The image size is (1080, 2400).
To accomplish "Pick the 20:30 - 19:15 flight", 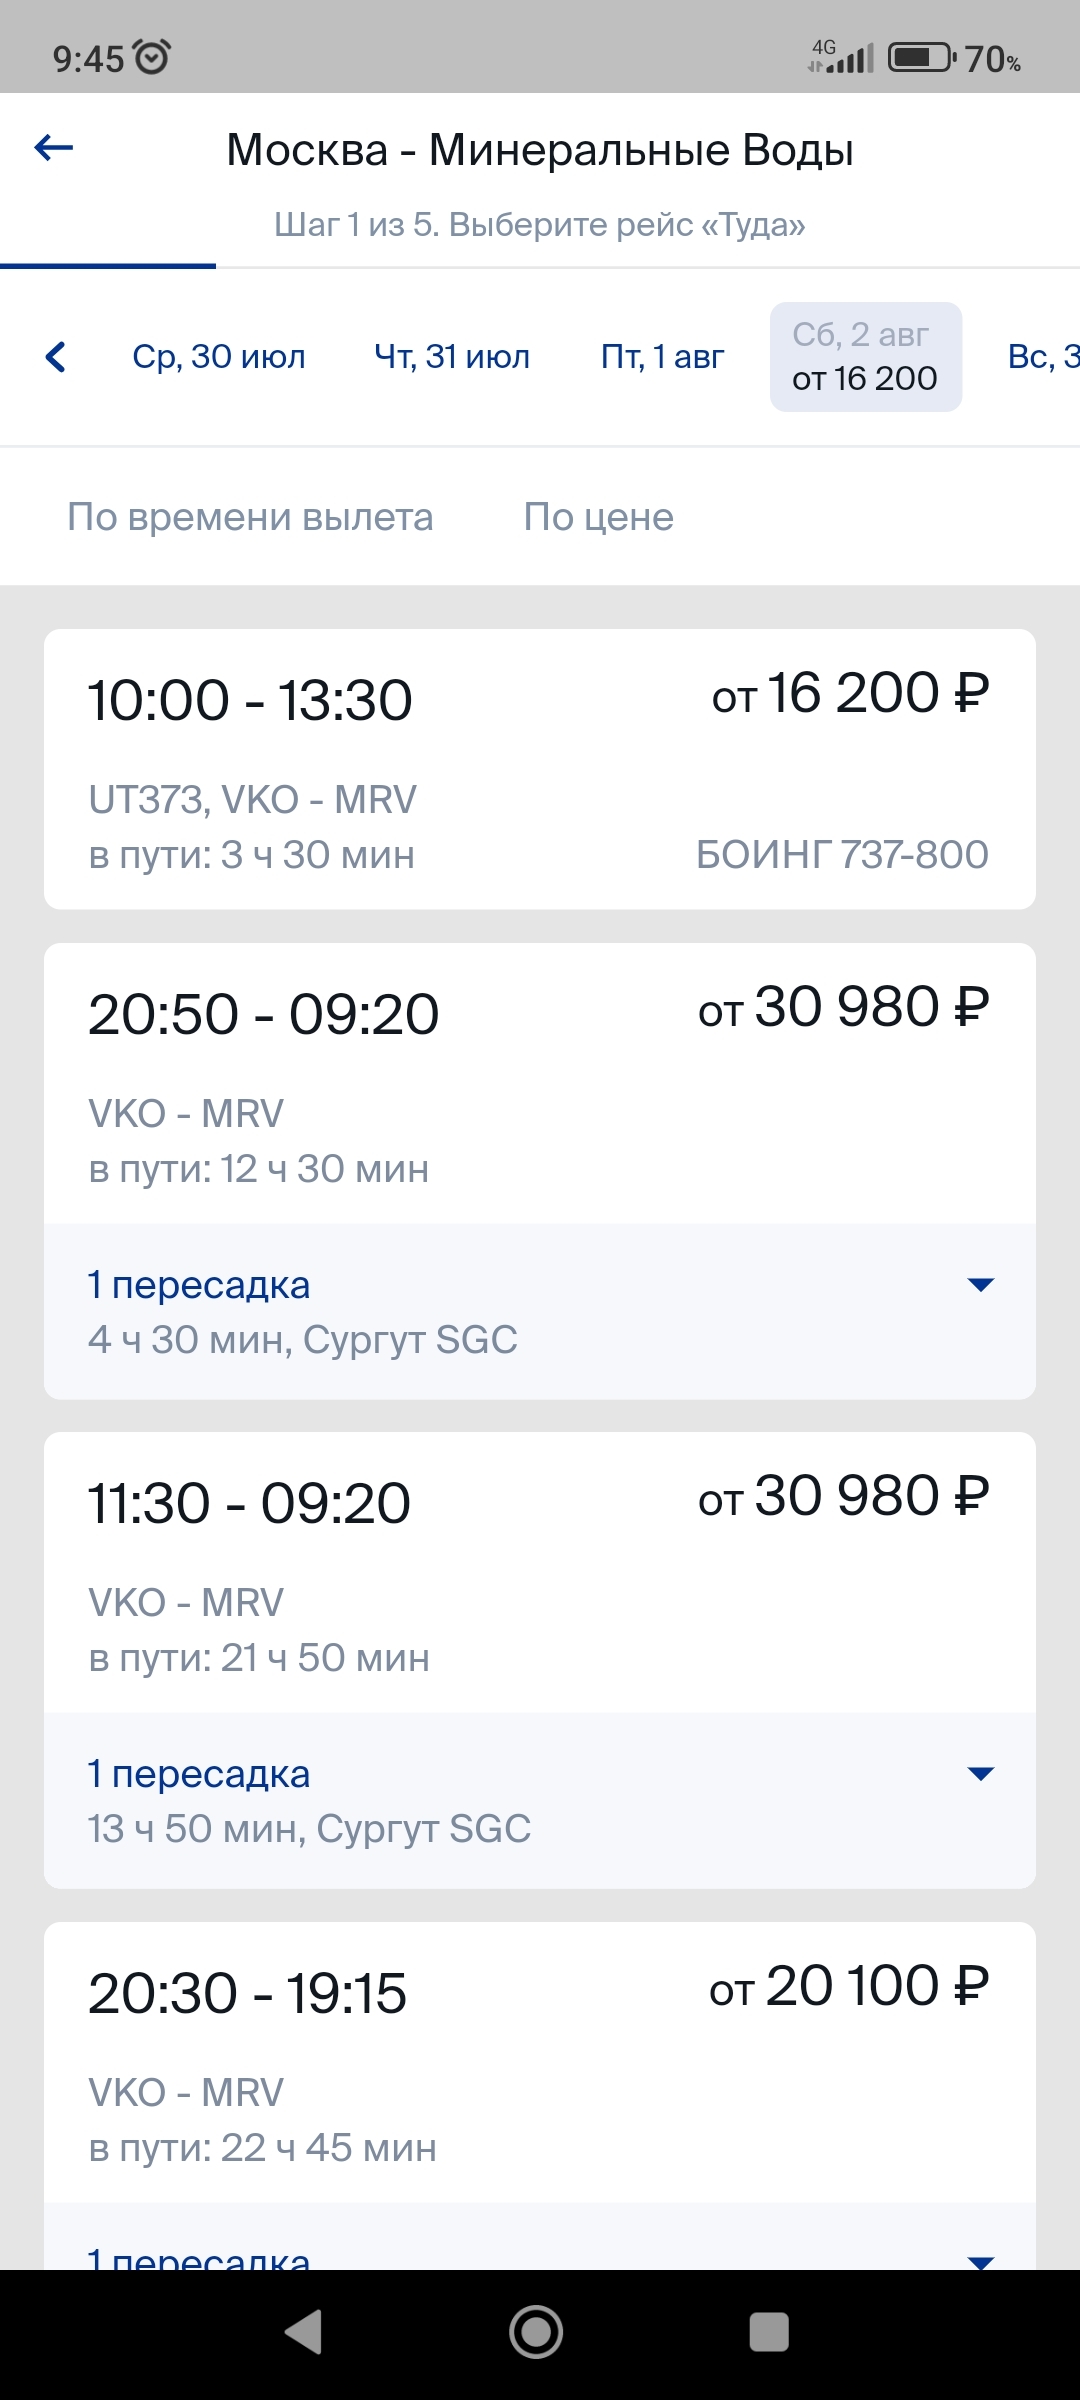I will coord(540,2060).
